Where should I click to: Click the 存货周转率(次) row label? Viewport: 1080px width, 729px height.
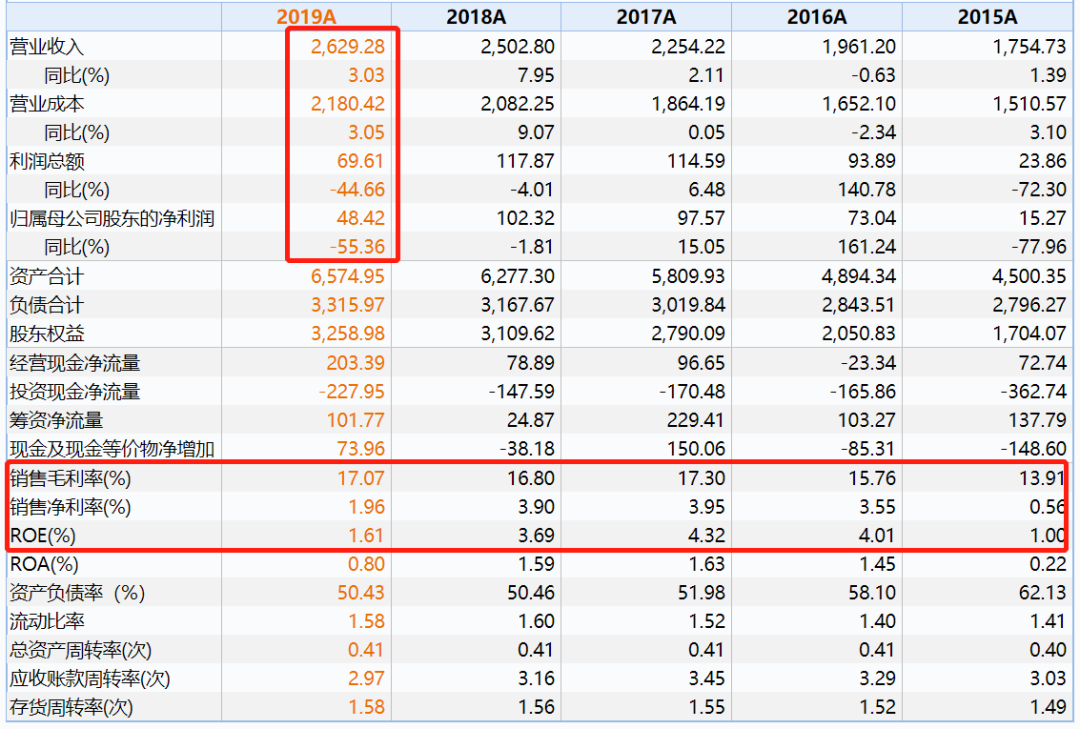point(71,708)
